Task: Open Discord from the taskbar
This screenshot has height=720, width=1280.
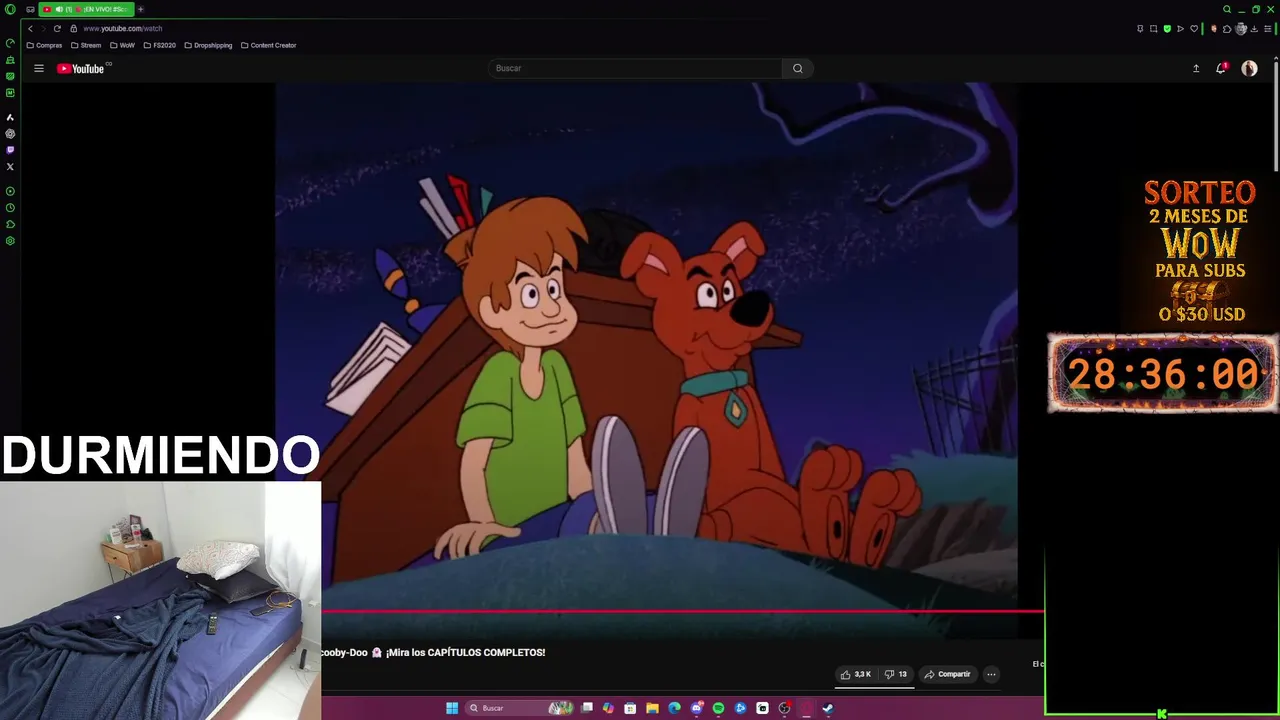Action: tap(697, 708)
